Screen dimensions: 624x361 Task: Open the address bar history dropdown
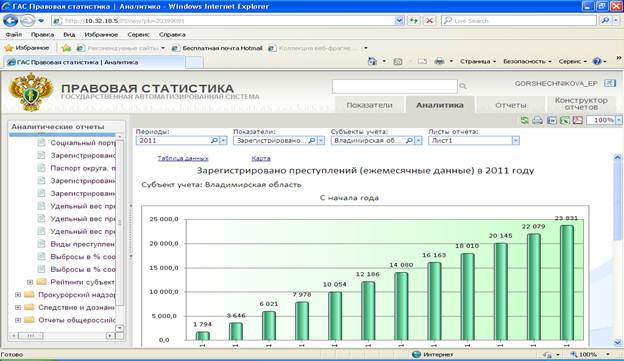click(x=399, y=21)
